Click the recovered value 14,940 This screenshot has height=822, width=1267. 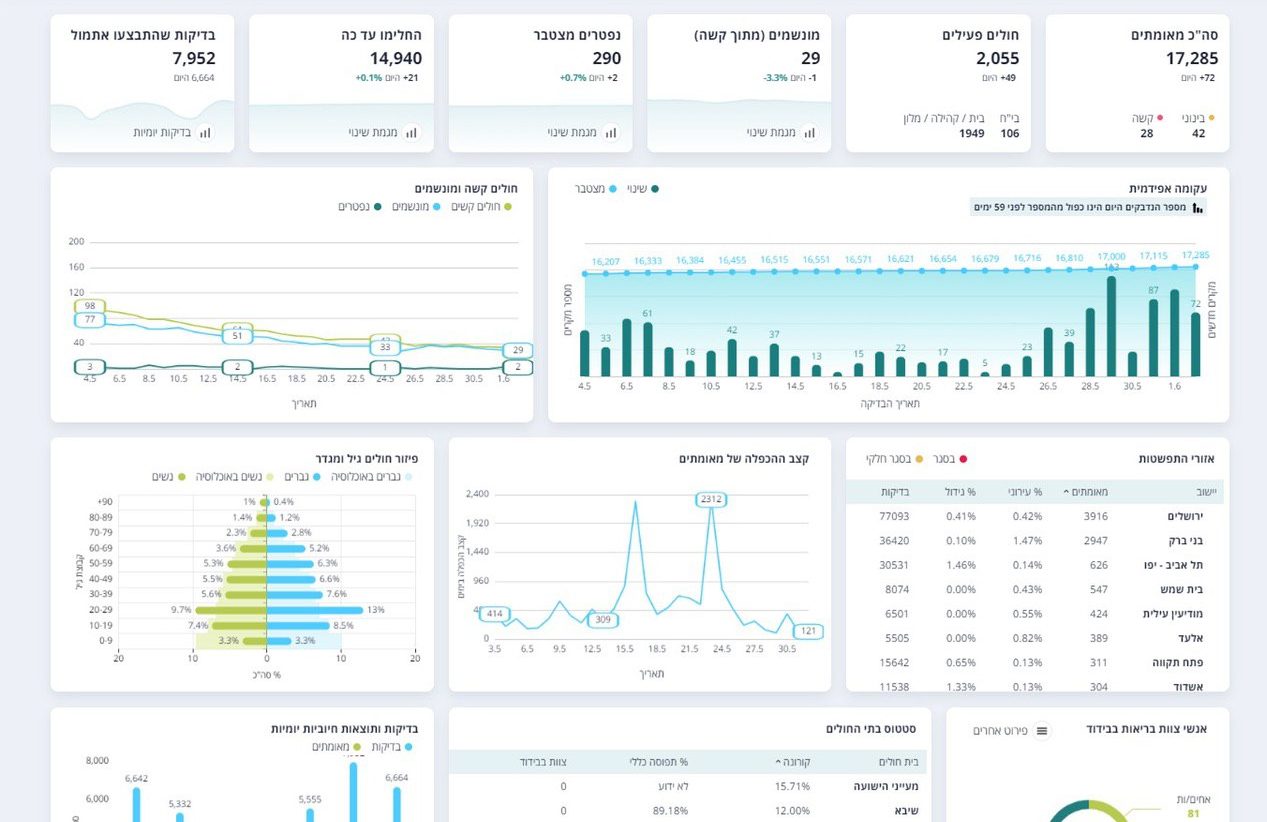396,59
